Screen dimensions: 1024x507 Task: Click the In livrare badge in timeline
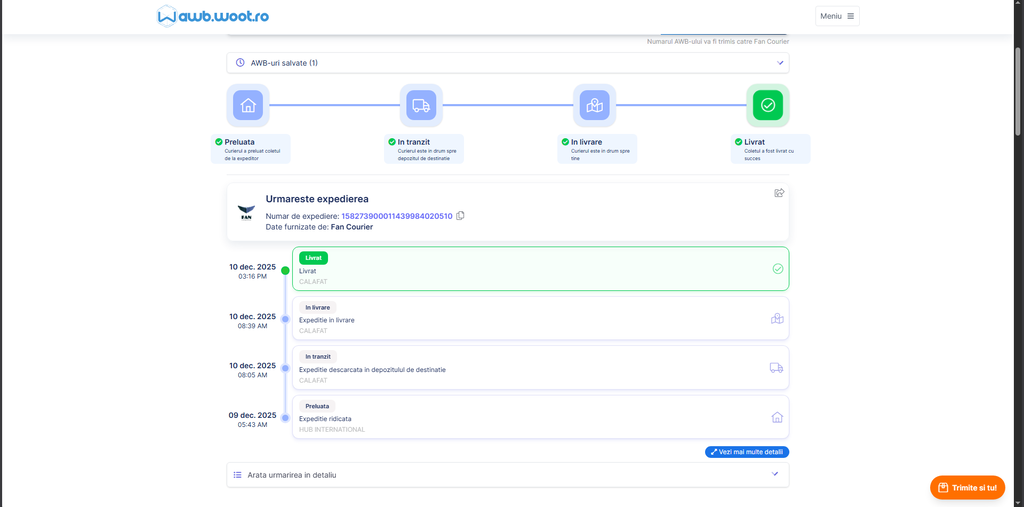tap(317, 307)
